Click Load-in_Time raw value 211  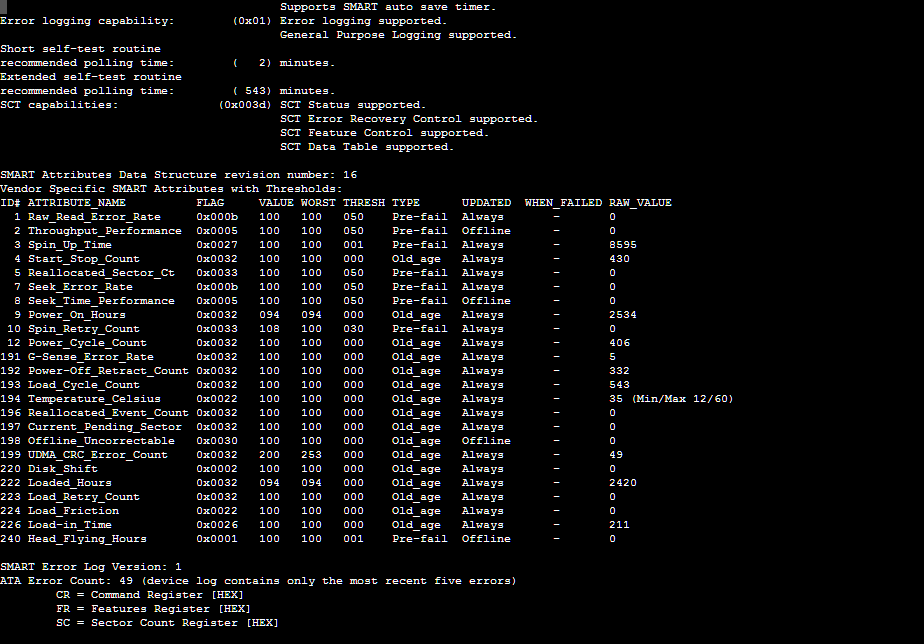(x=619, y=525)
